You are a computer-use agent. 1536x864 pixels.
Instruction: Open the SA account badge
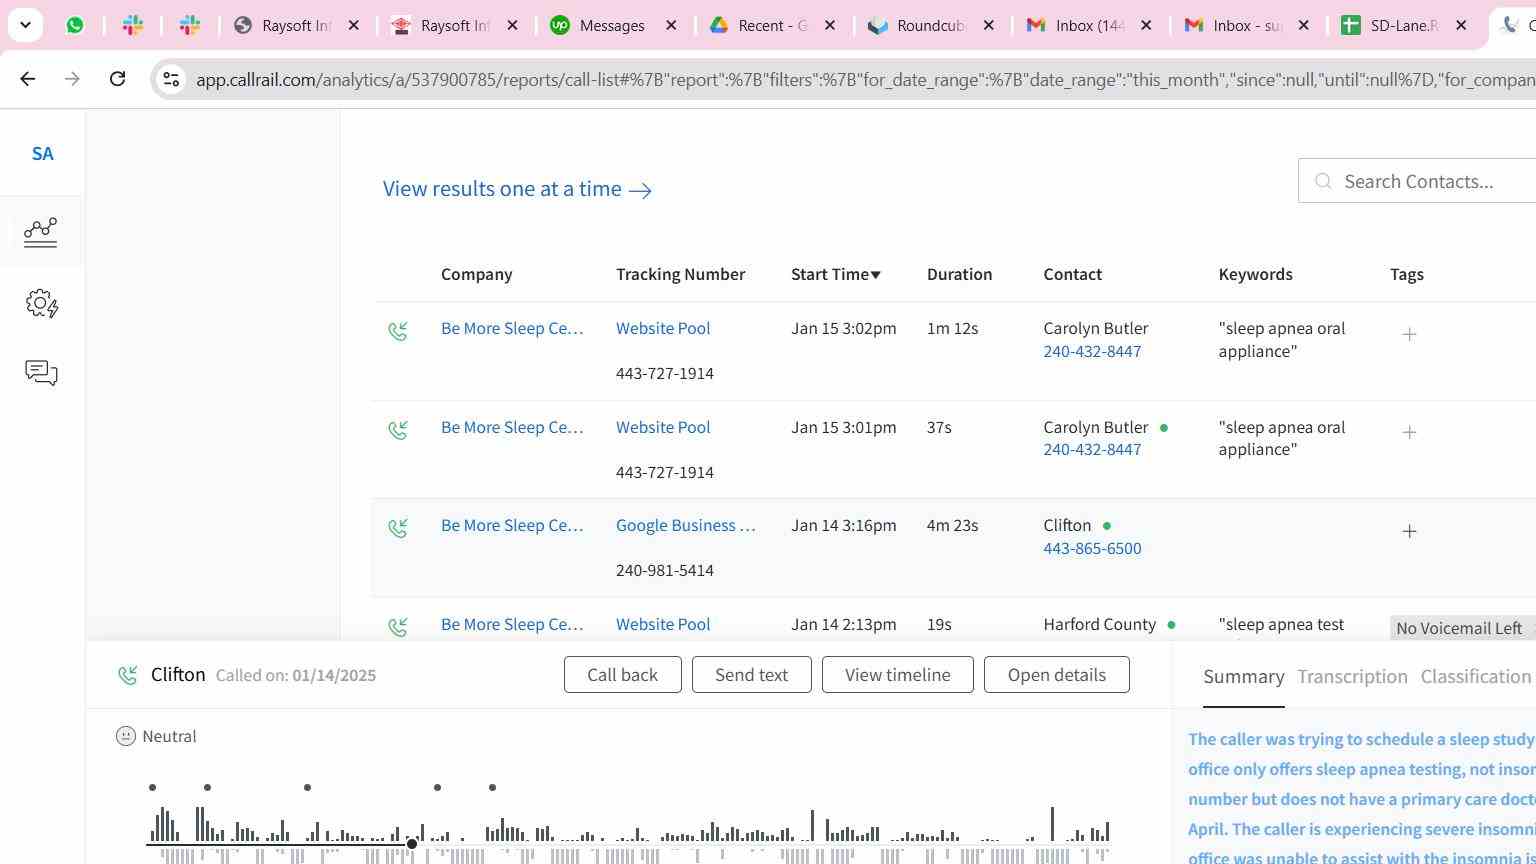click(42, 154)
